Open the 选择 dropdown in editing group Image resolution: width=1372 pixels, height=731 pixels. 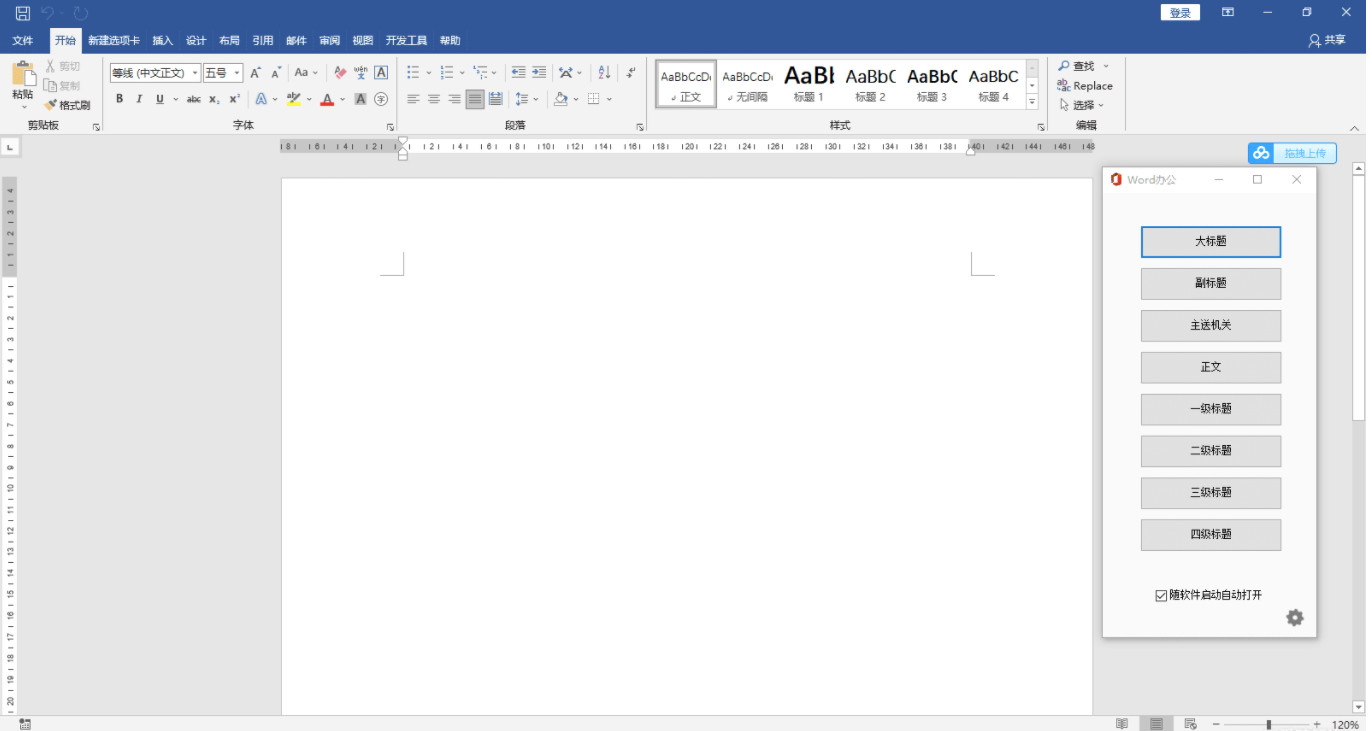point(1081,105)
